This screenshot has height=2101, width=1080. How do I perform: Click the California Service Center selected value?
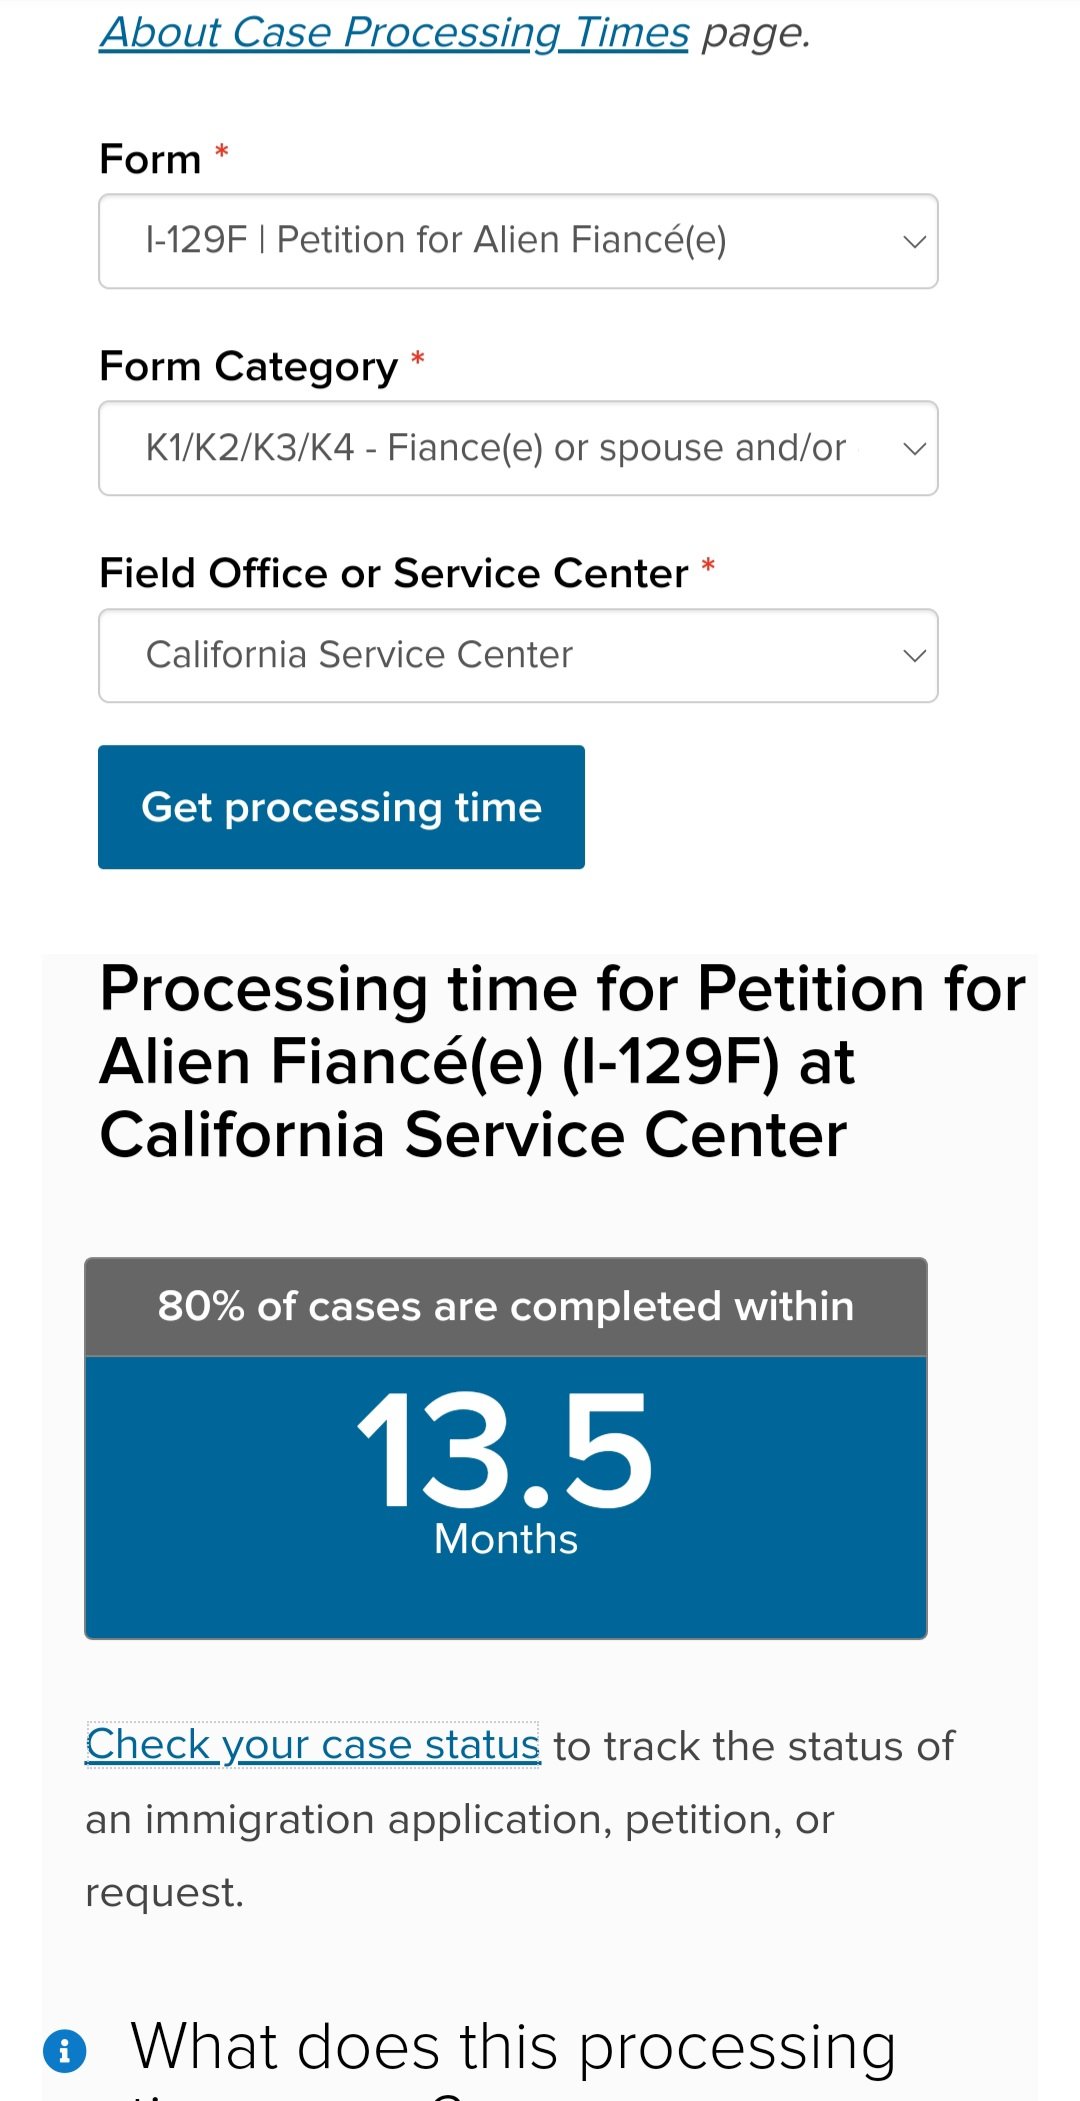tap(360, 655)
